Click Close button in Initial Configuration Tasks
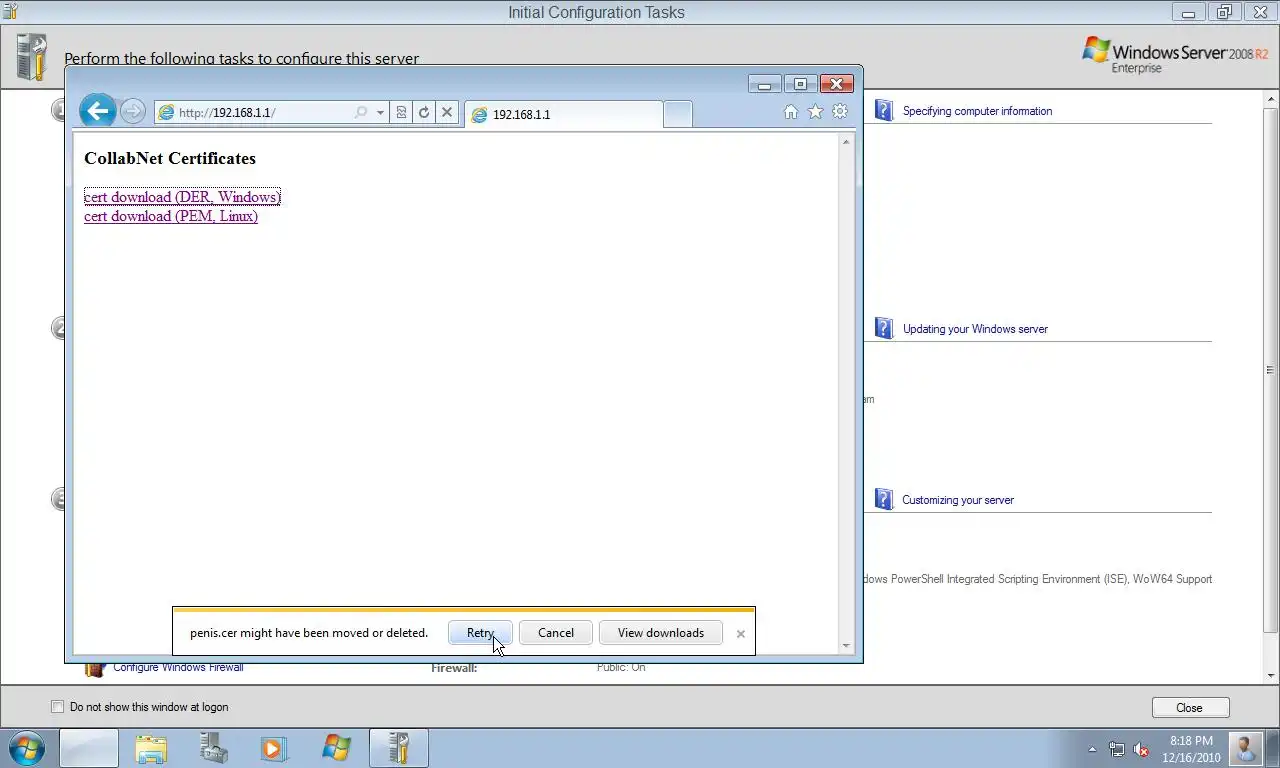The image size is (1280, 768). [1190, 707]
